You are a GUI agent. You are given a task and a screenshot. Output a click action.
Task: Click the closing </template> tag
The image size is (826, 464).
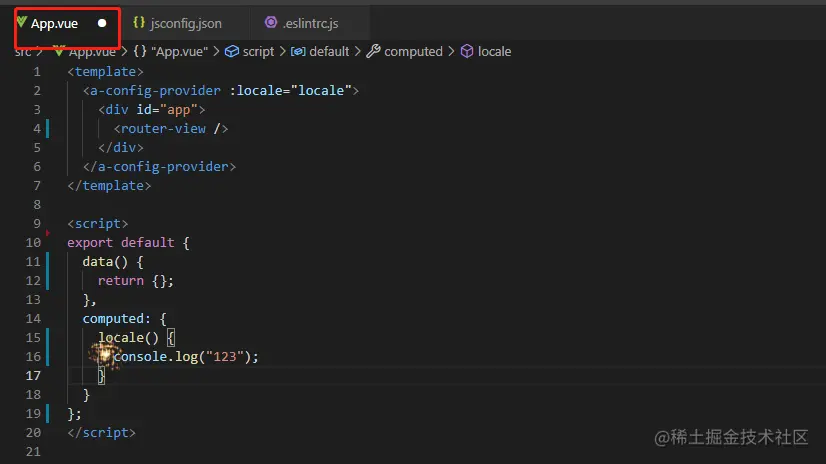pos(109,185)
